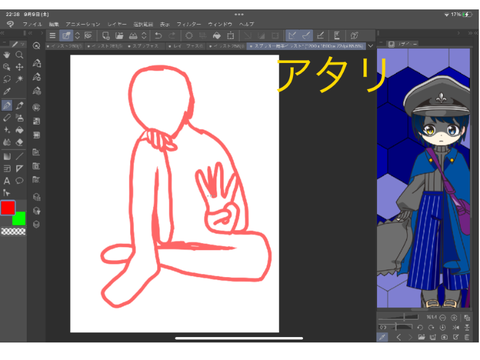Select the Move layer tool

(20, 67)
